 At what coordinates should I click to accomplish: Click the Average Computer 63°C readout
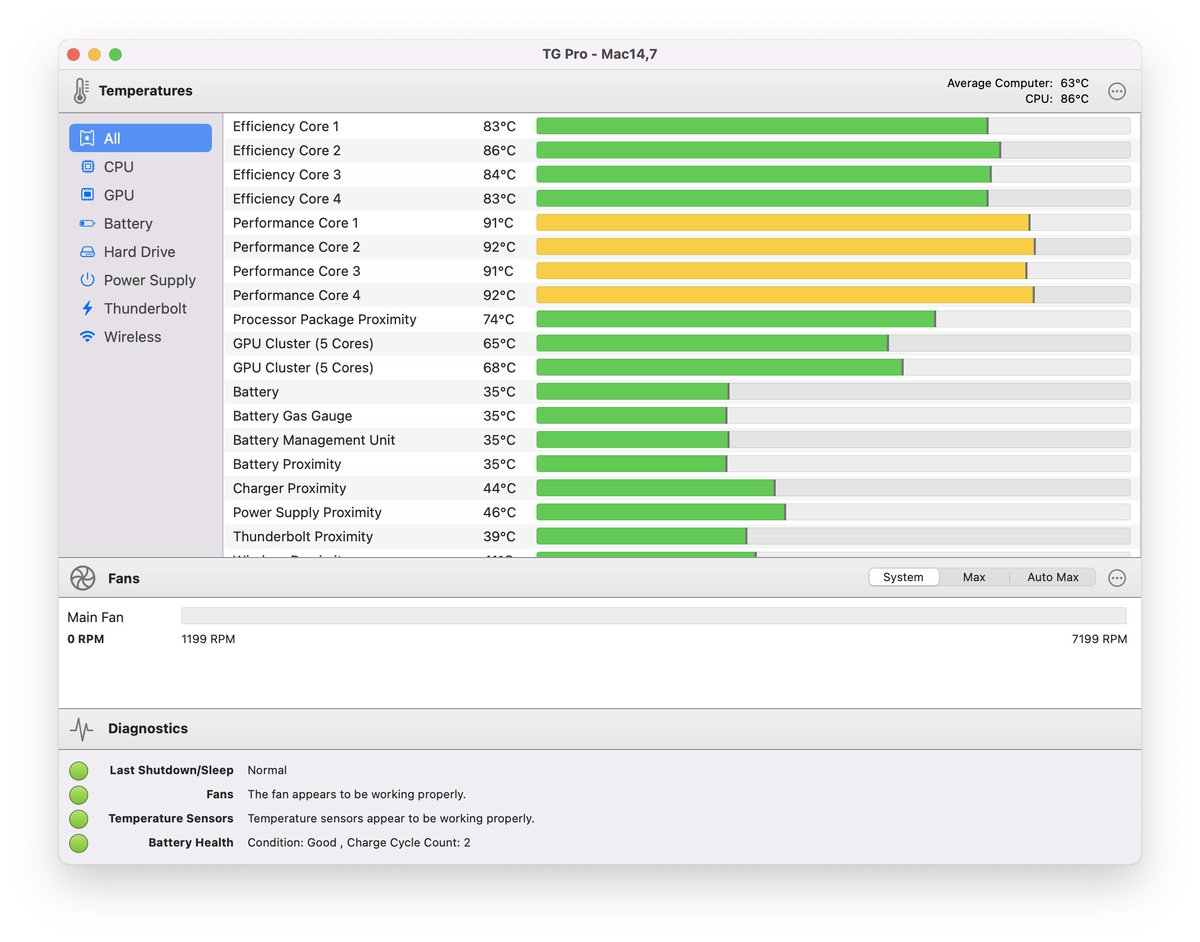point(1018,83)
